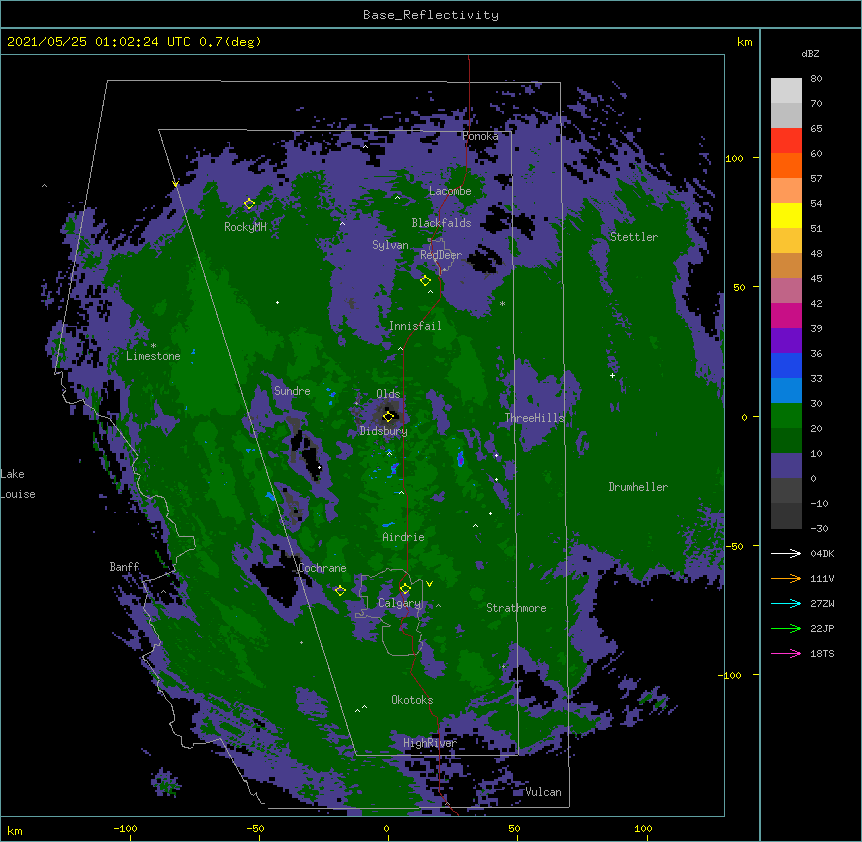Click the yellow diamond marker between Olds and Didsbury
Viewport: 862px width, 842px height.
(388, 416)
